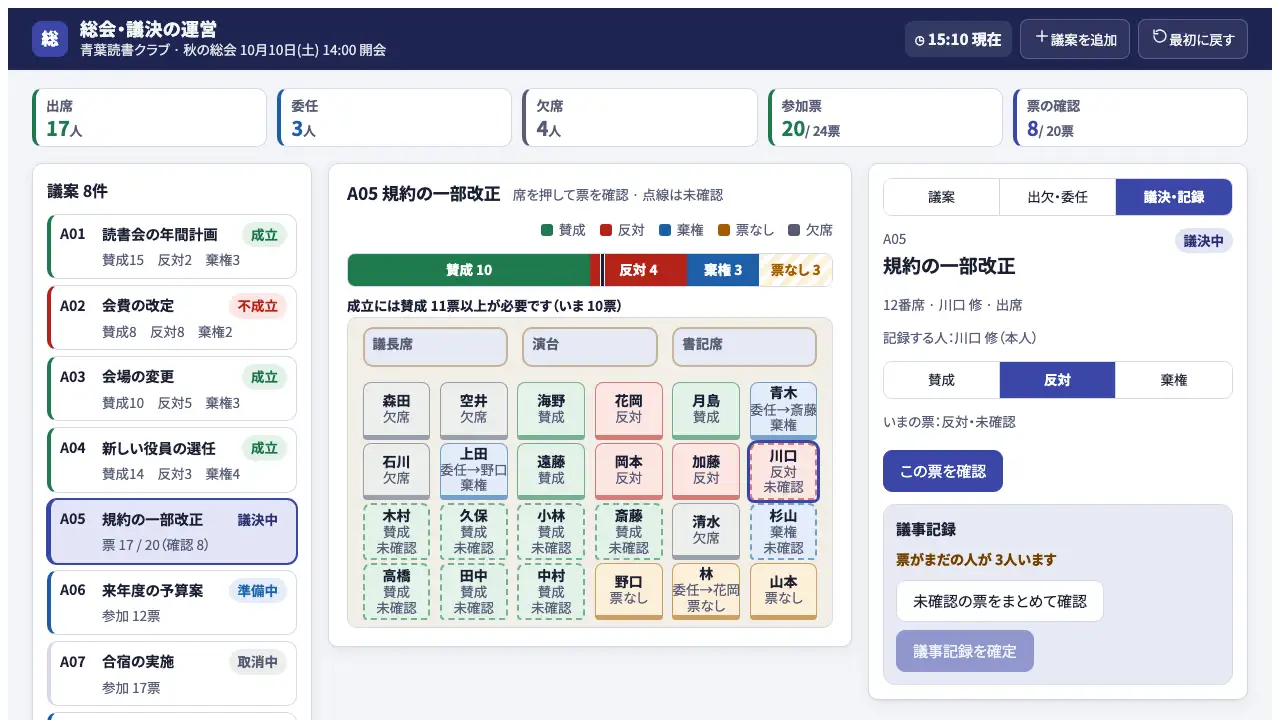
Task: Select agenda A06 来年度の予算案
Action: [x=172, y=602]
